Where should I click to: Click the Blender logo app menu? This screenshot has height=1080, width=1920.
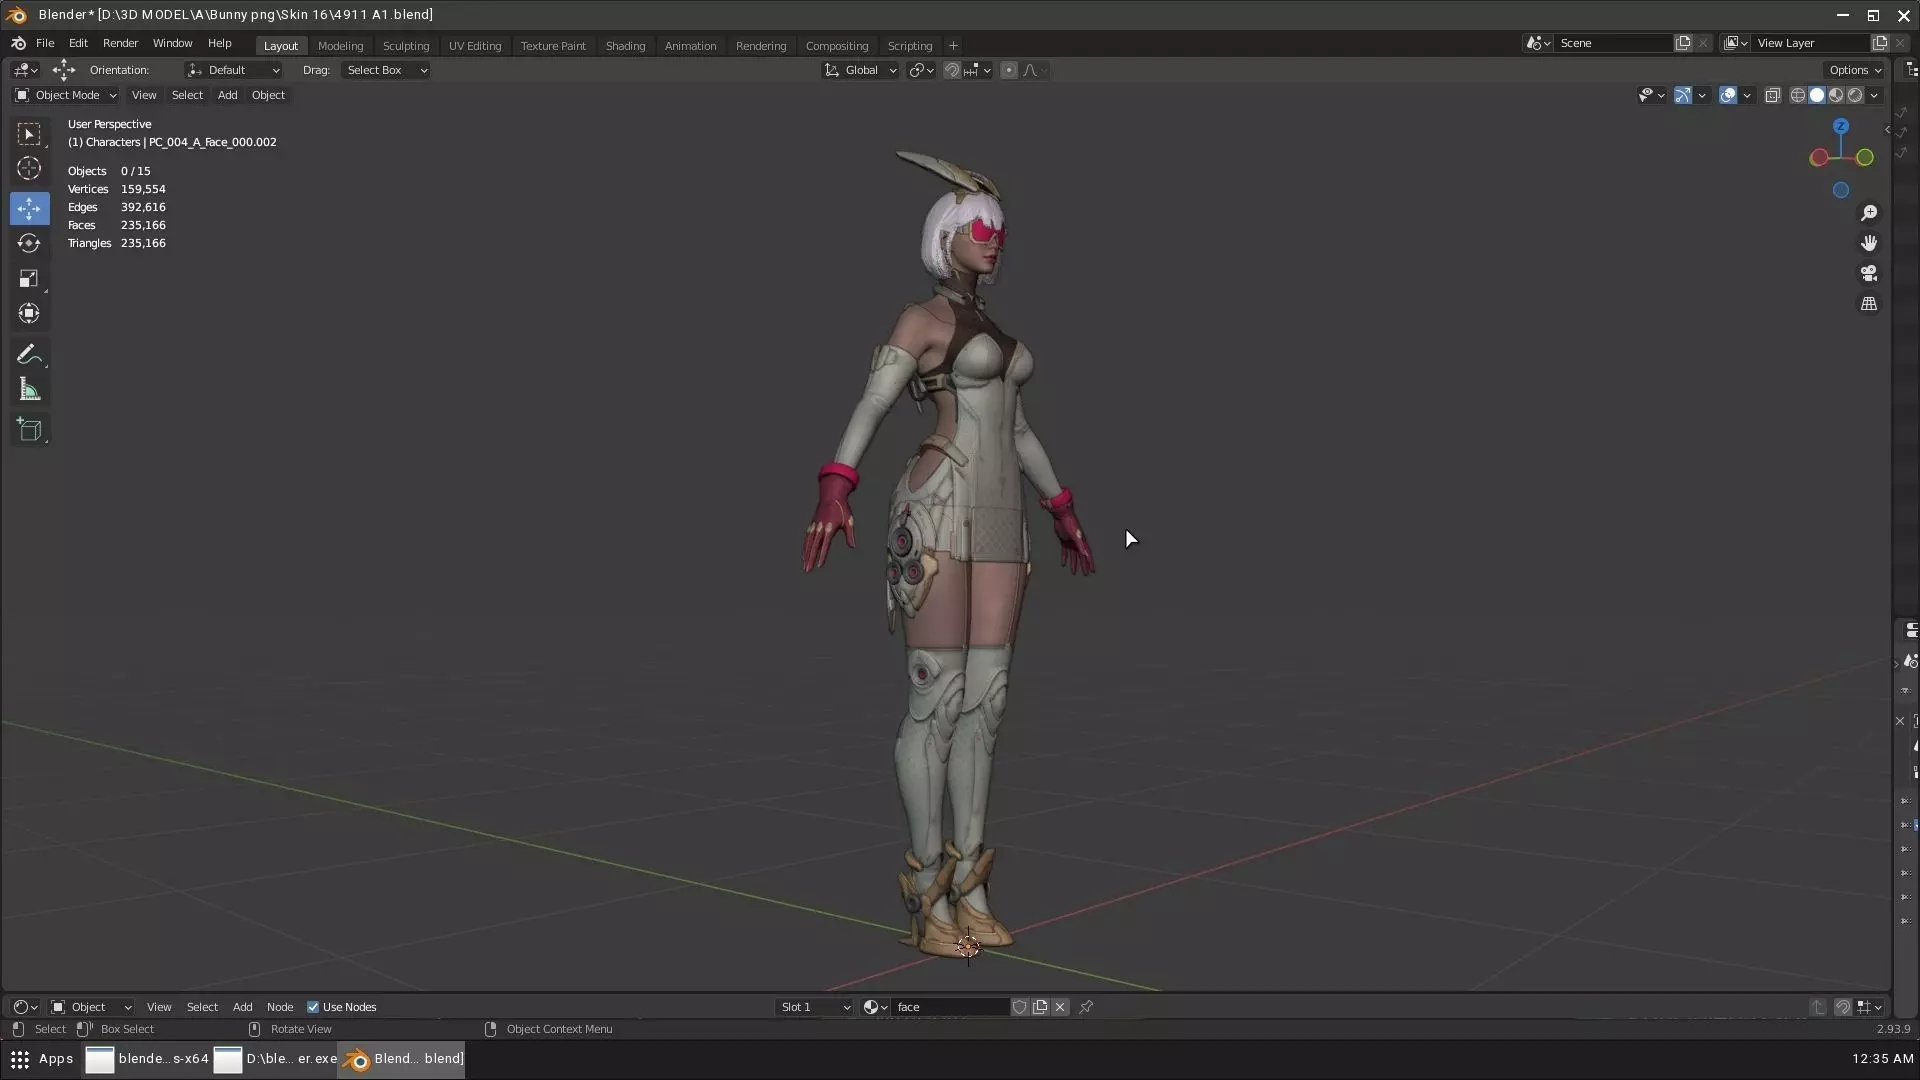pos(18,44)
